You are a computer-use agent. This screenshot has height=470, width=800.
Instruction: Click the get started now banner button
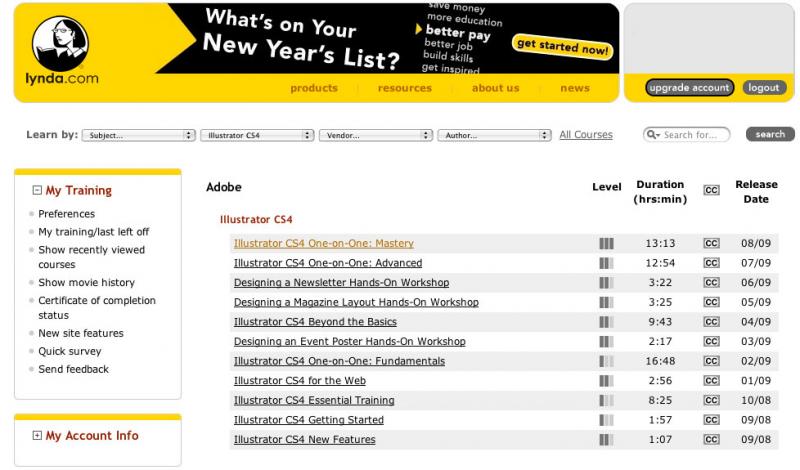coord(562,46)
